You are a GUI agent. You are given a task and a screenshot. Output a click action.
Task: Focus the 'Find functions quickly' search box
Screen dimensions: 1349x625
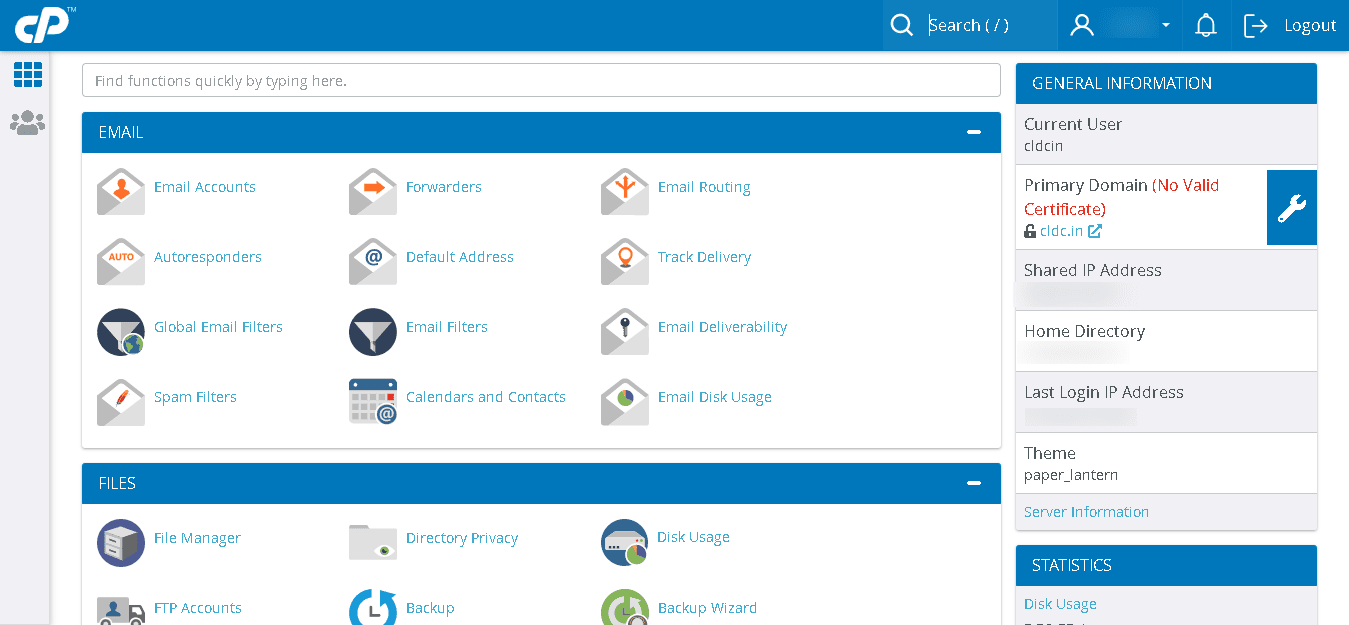coord(541,81)
